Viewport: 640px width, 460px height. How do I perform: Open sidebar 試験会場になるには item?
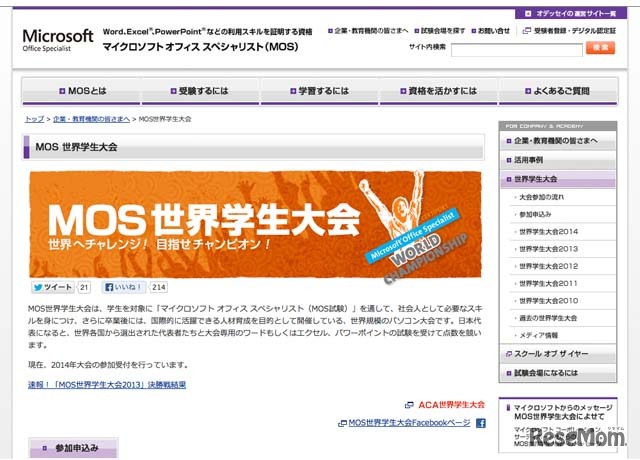click(558, 373)
